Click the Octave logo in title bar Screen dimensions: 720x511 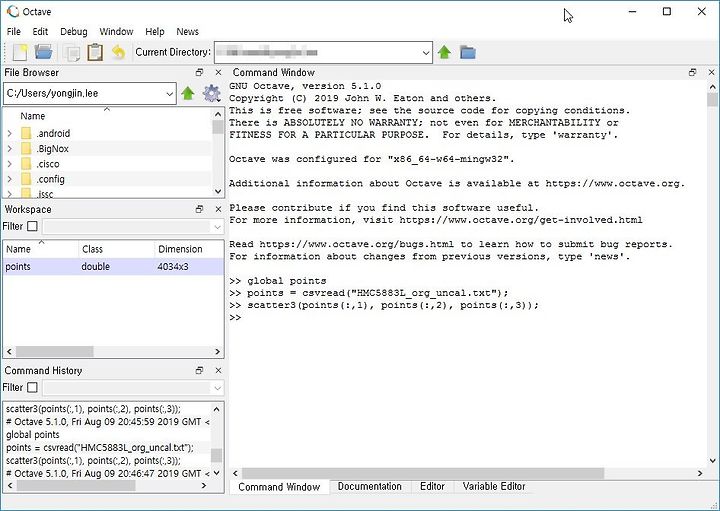click(x=13, y=11)
